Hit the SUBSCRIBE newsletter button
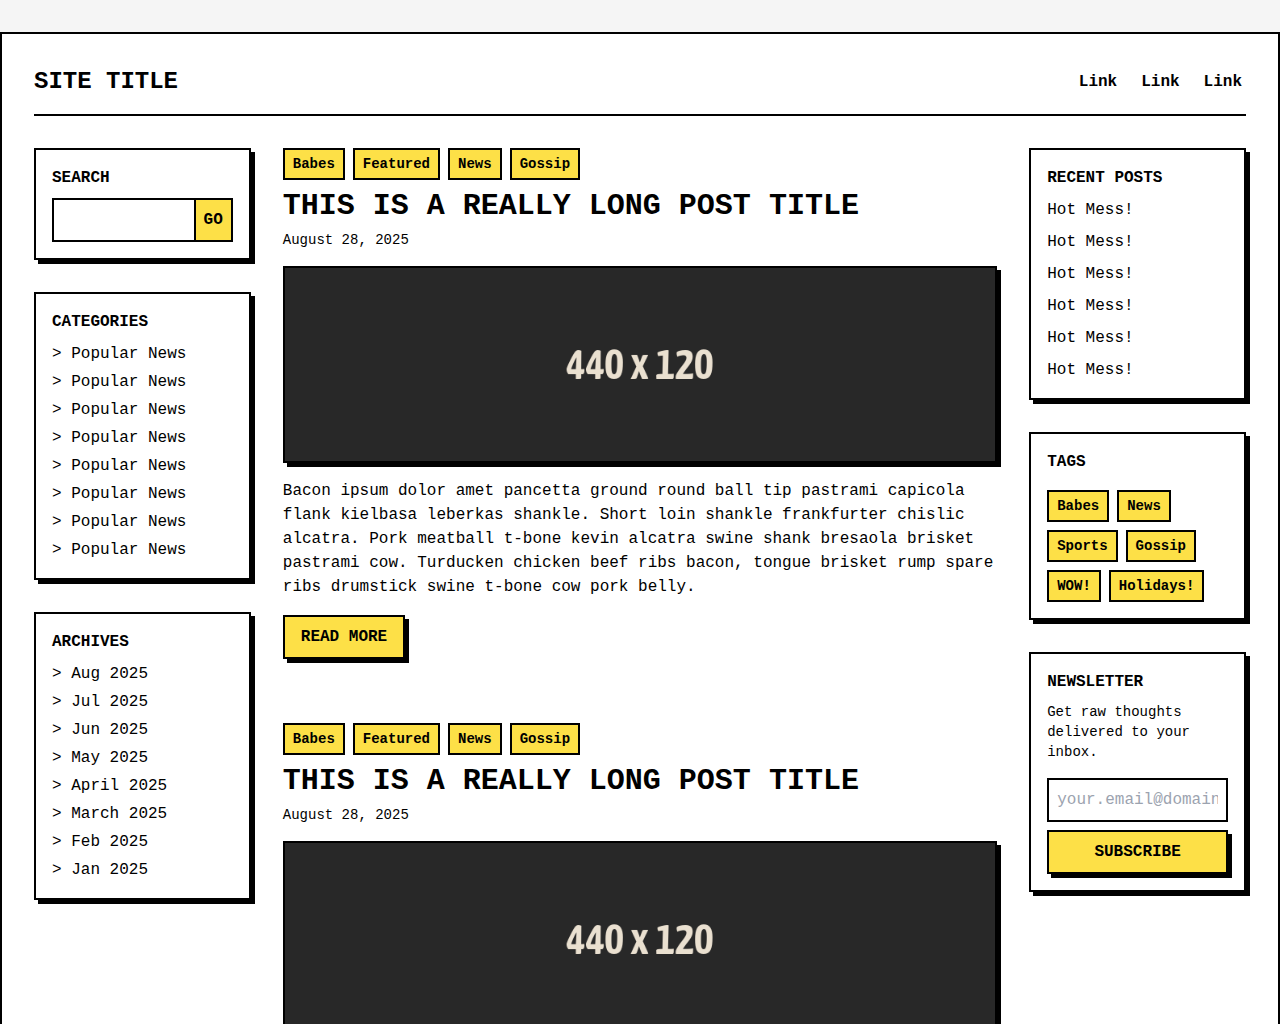The image size is (1280, 1024). 1137,850
